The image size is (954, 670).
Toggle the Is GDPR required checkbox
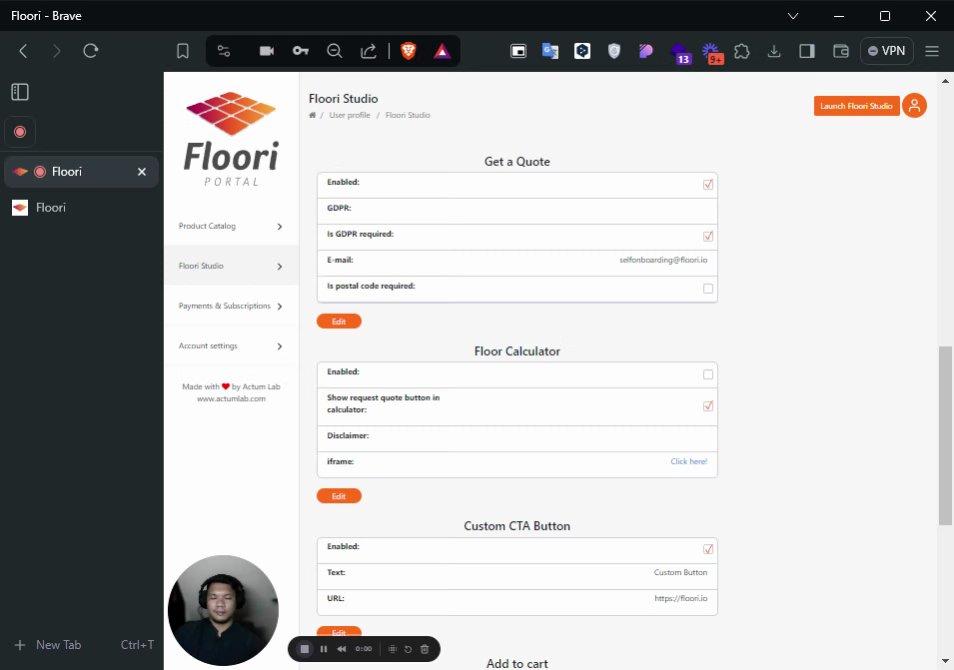click(708, 236)
